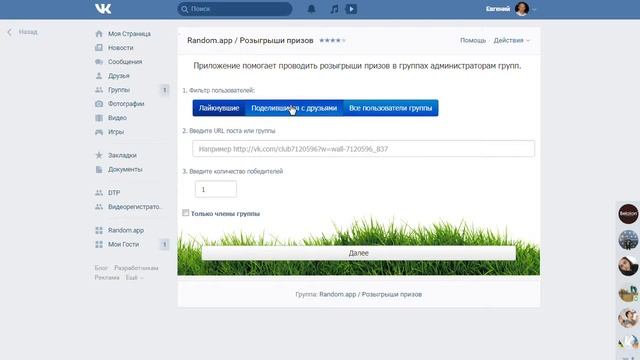Click the film icon beside Видео
The width and height of the screenshot is (640, 360).
pos(99,118)
